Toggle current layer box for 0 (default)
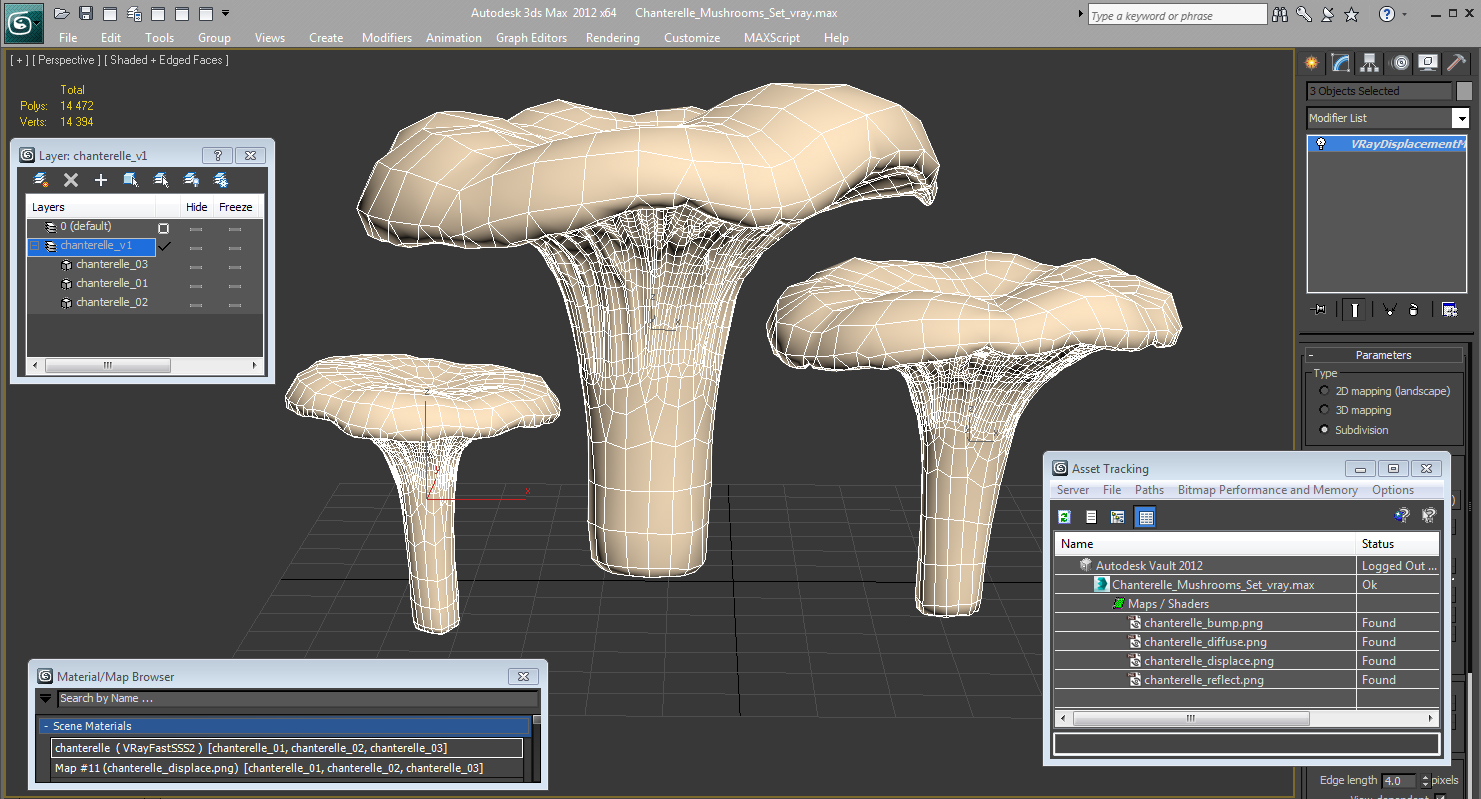 164,228
